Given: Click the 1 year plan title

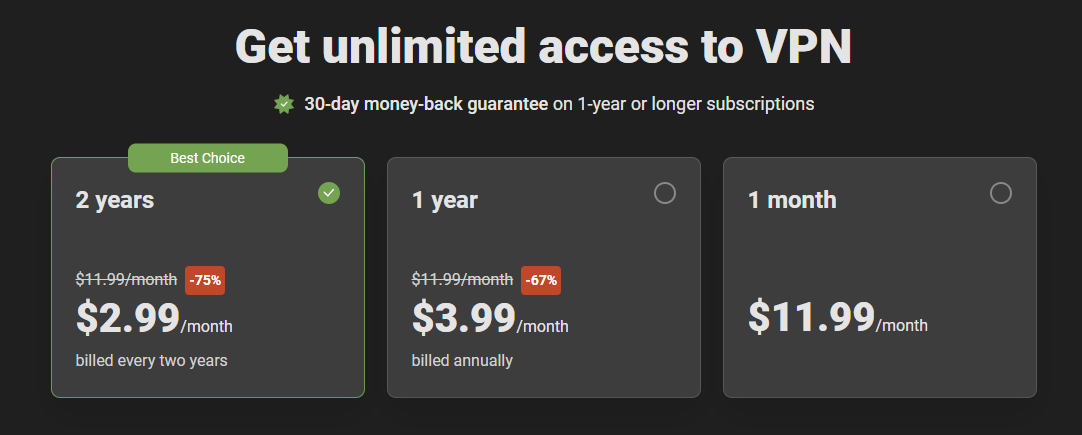Looking at the screenshot, I should (445, 200).
